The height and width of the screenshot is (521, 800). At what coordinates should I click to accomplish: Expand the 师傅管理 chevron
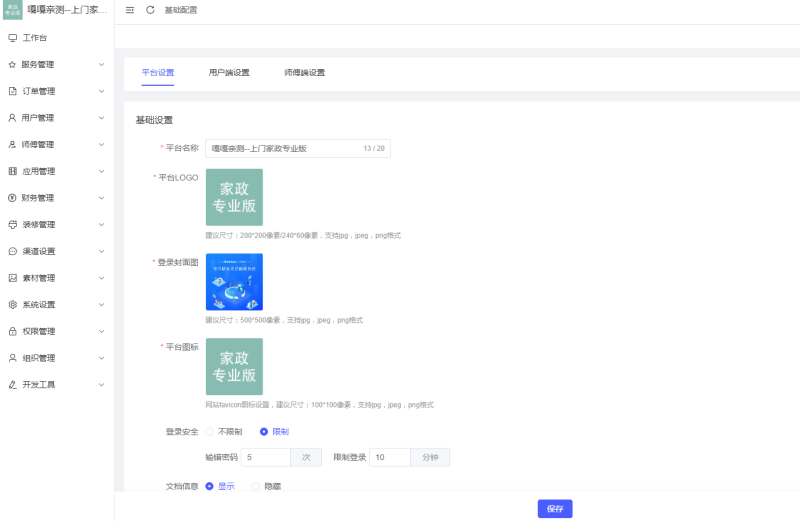[102, 144]
